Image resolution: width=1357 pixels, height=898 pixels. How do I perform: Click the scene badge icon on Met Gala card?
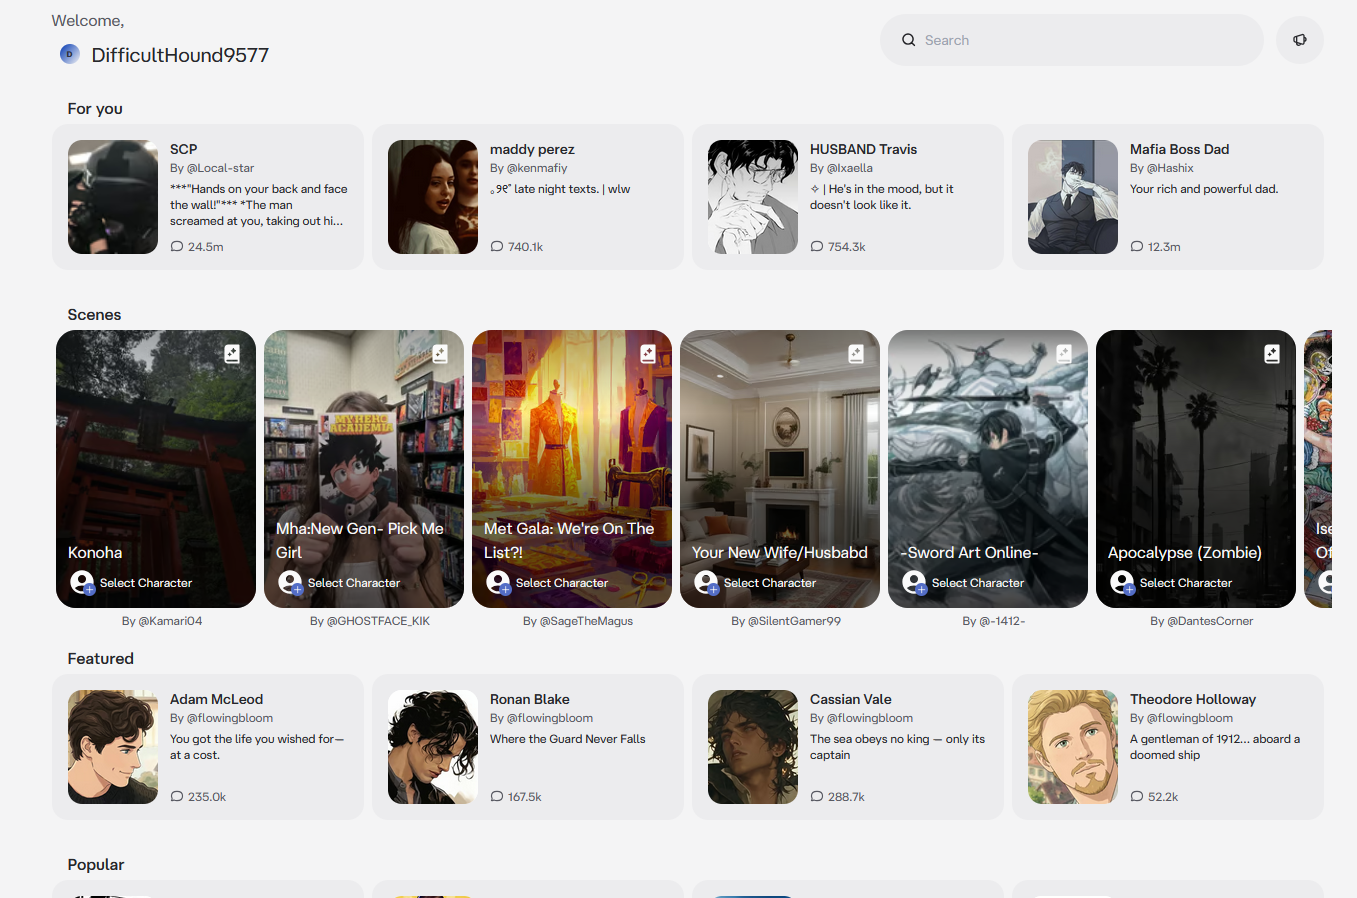pos(648,353)
